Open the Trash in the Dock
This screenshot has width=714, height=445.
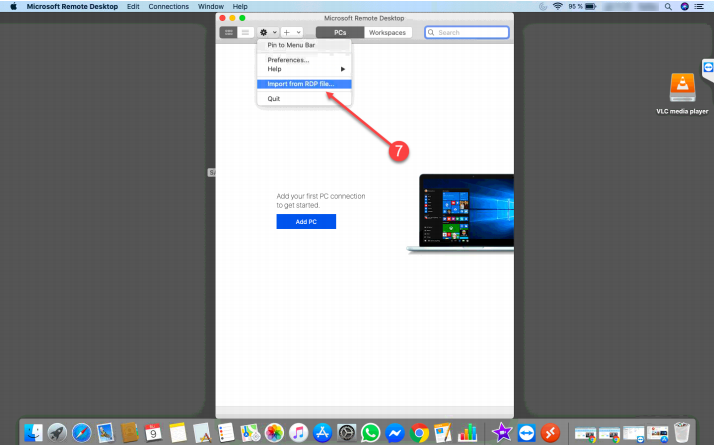(x=682, y=432)
